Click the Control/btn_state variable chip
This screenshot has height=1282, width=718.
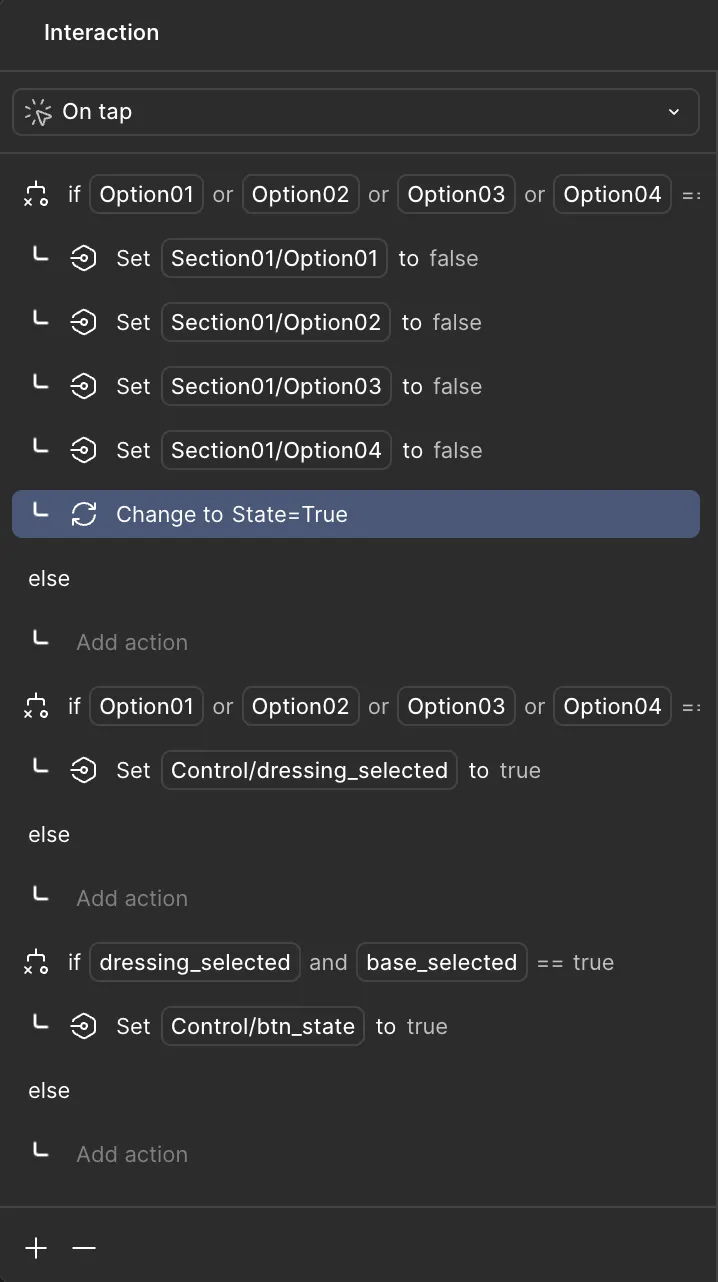(x=263, y=1027)
